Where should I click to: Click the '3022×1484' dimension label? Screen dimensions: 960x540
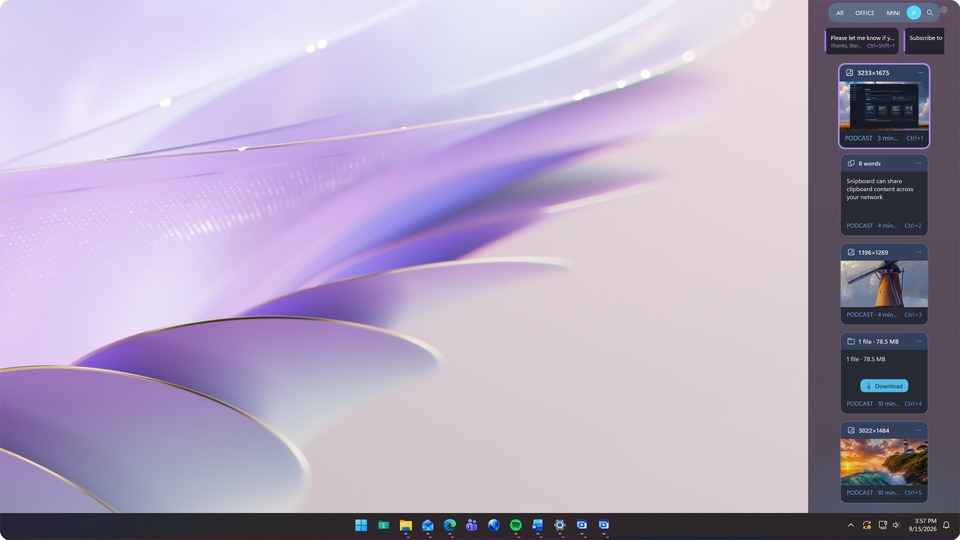[x=874, y=430]
